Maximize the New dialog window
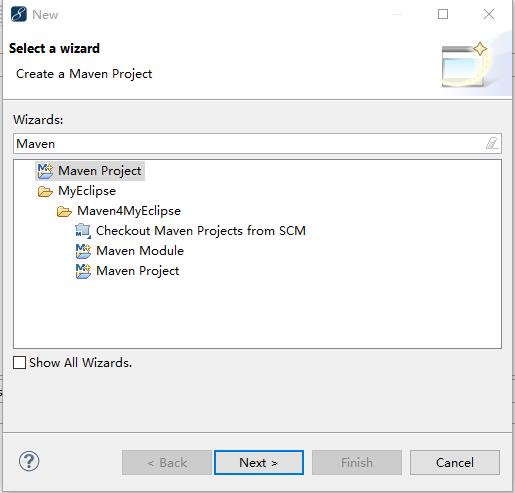 443,14
